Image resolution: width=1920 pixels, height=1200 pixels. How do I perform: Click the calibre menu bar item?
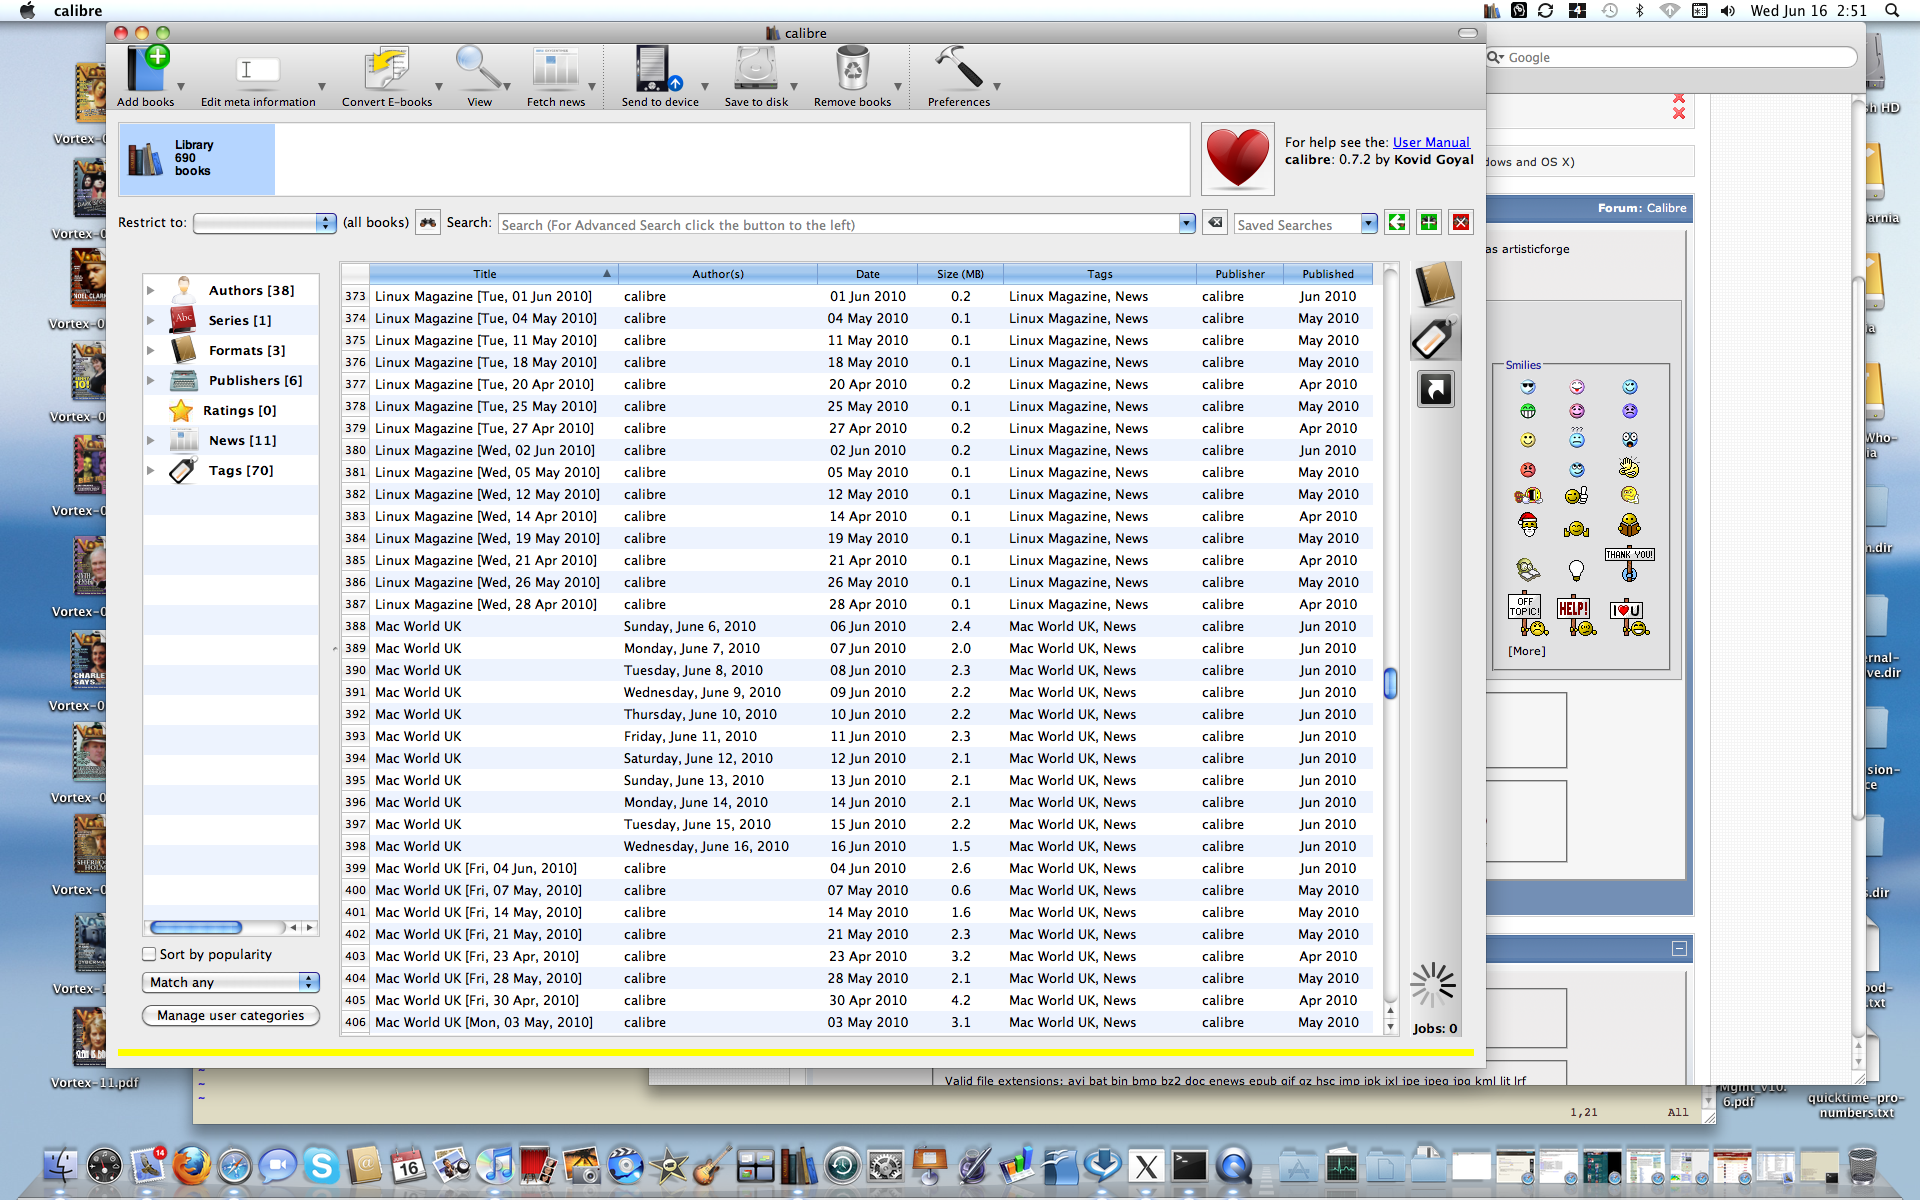78,11
